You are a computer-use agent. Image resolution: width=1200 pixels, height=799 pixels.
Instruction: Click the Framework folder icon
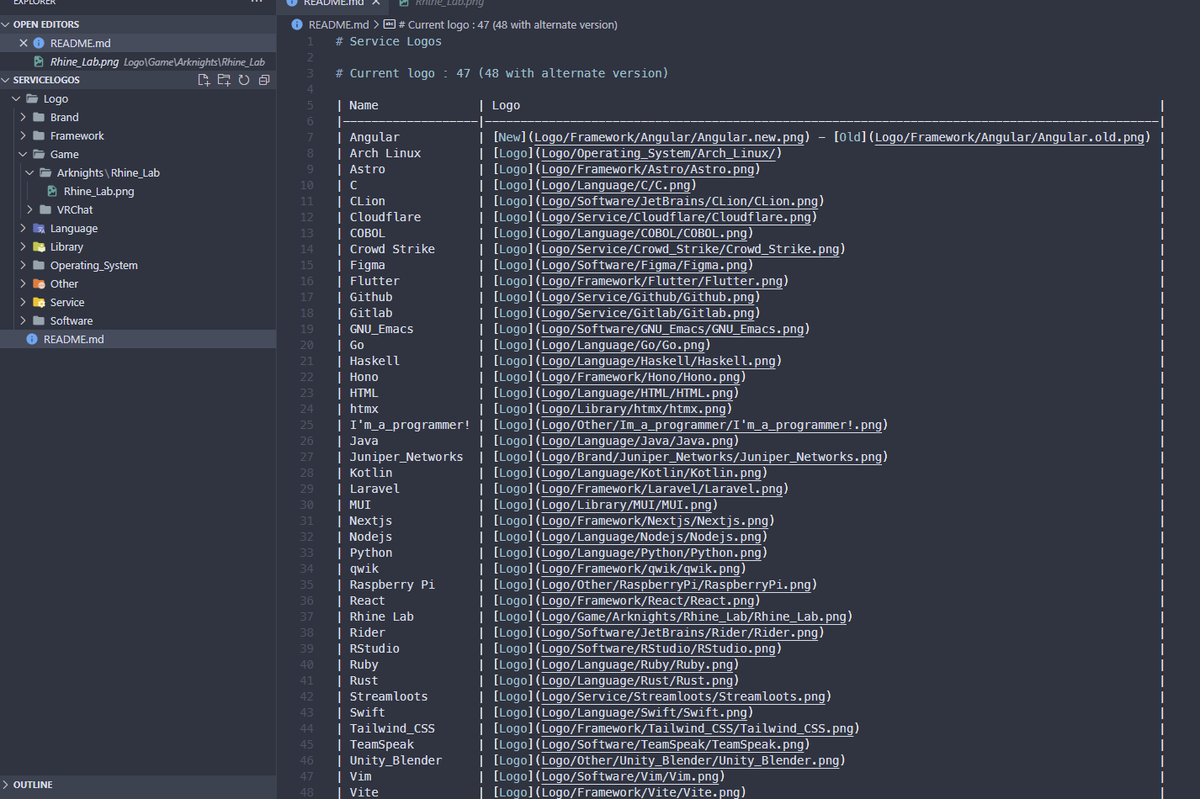(39, 135)
